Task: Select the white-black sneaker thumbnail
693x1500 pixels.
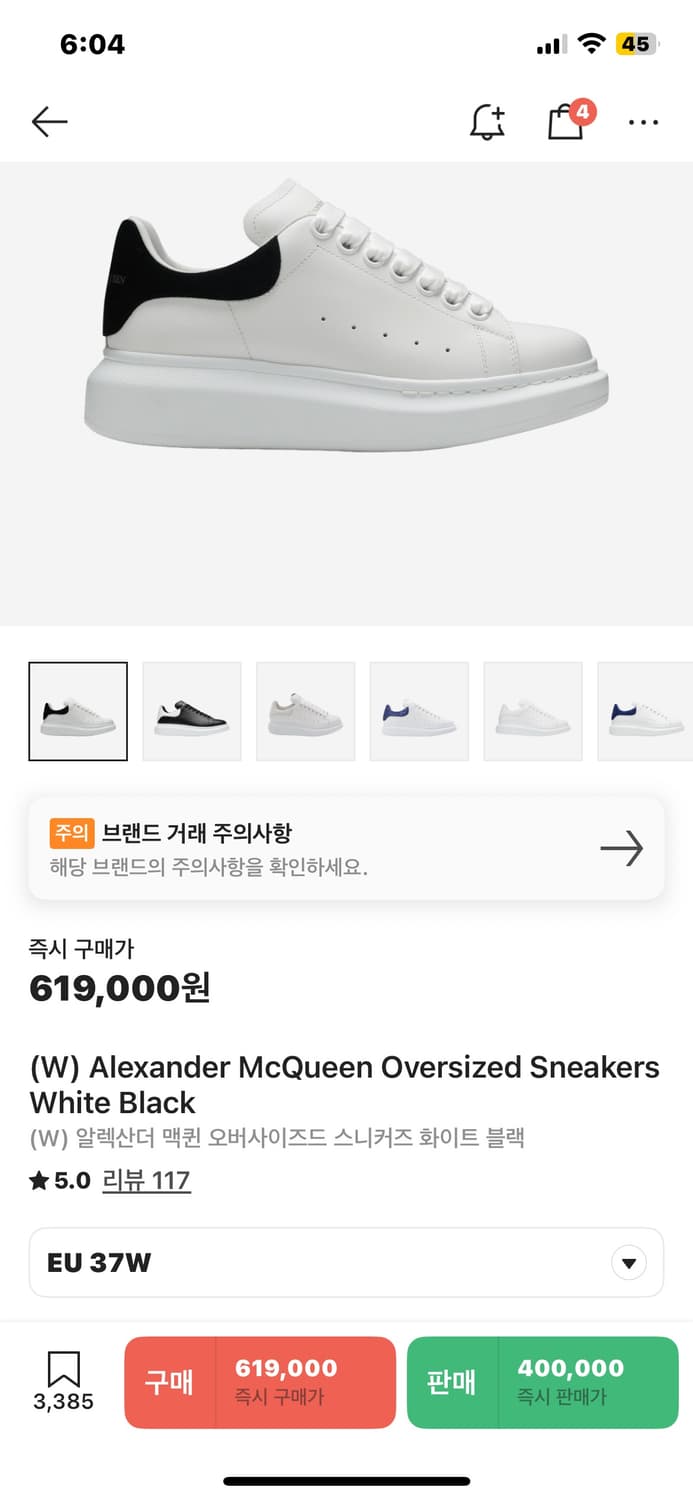Action: (78, 711)
